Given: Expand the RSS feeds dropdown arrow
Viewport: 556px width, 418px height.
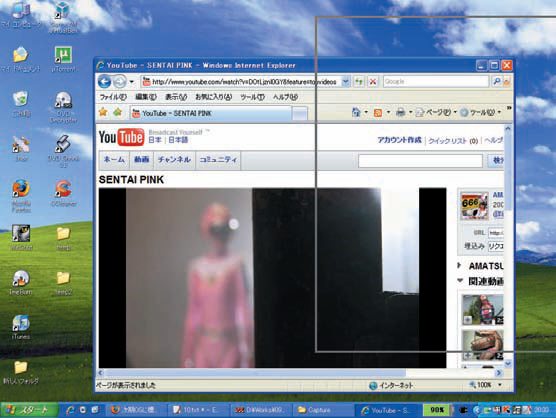Looking at the screenshot, I should (388, 113).
